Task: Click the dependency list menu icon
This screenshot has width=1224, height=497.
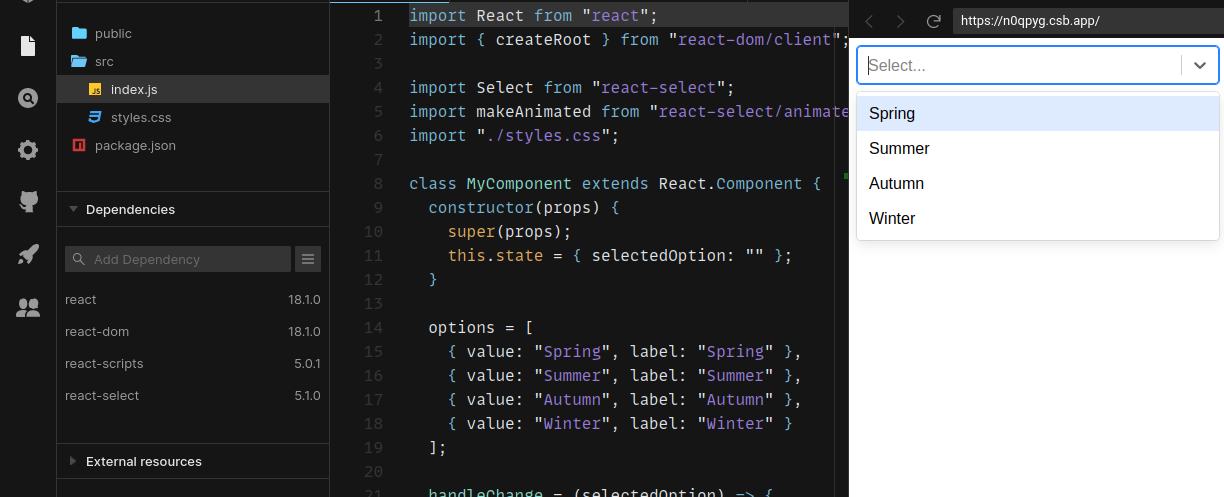Action: pyautogui.click(x=308, y=259)
